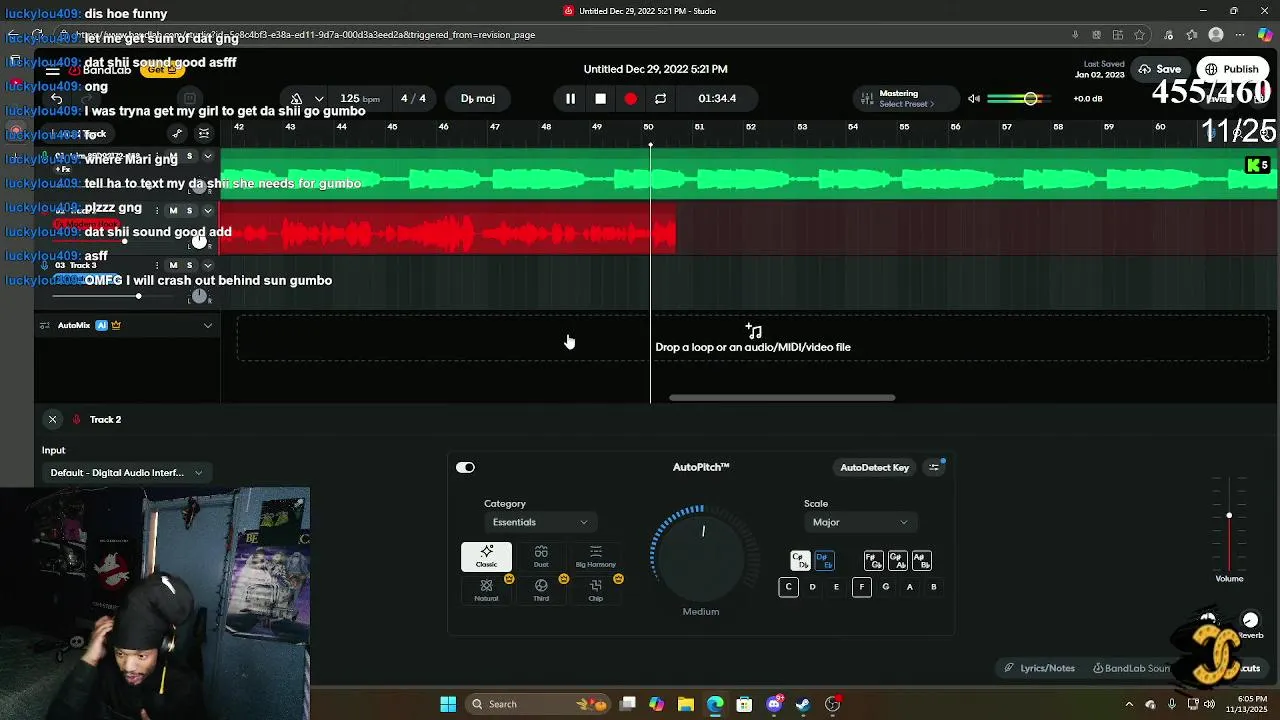This screenshot has width=1280, height=720.
Task: Open the BandLab Sounds tab
Action: [1131, 668]
